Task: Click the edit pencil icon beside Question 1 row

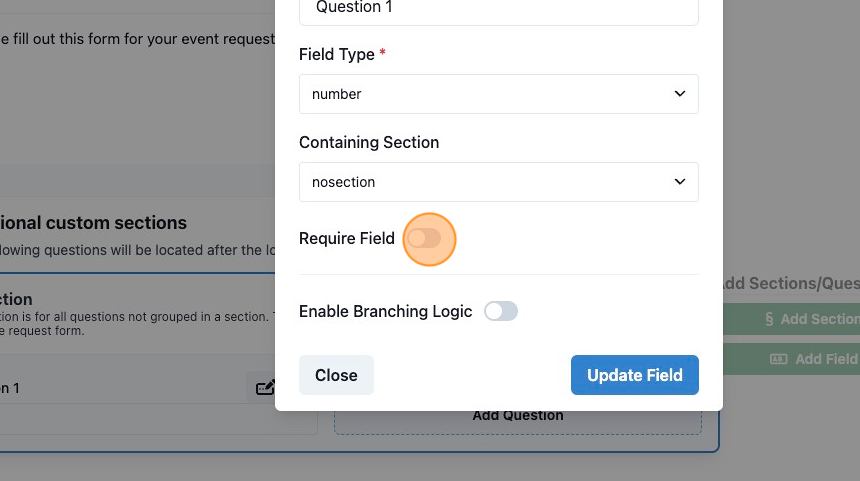Action: (265, 388)
